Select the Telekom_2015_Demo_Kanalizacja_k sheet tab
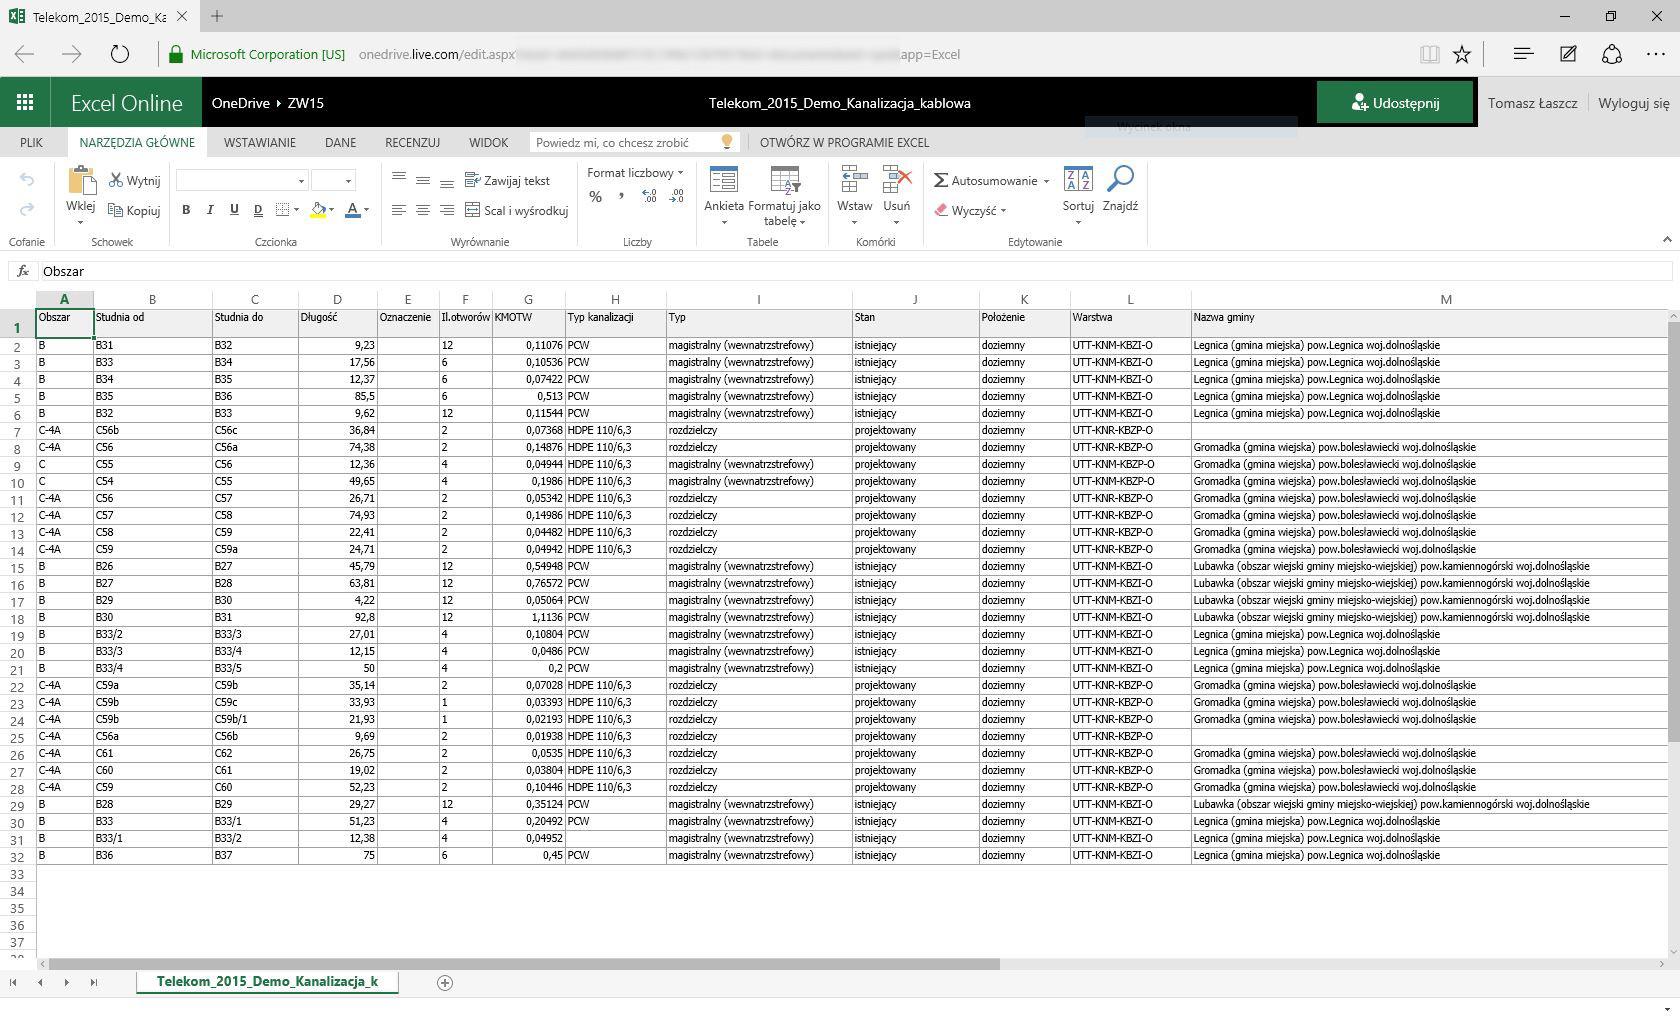Screen dimensions: 1680x1020 point(267,982)
